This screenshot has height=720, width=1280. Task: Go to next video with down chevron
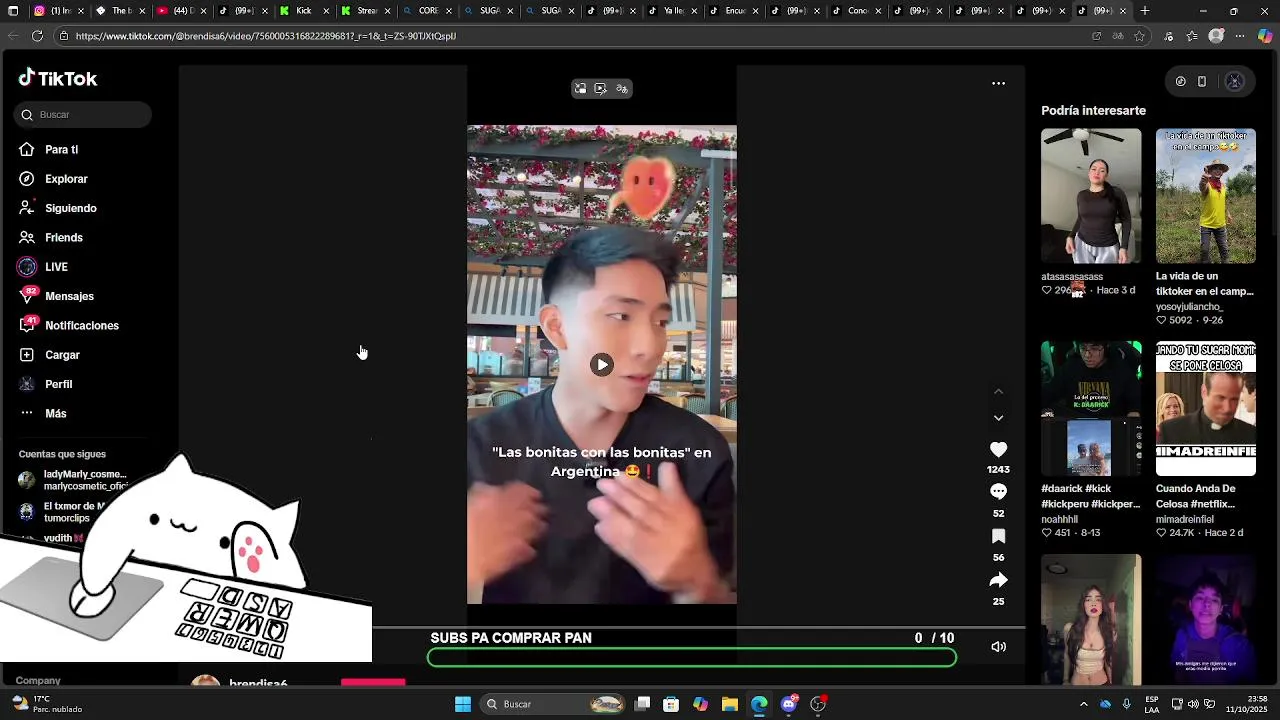998,418
